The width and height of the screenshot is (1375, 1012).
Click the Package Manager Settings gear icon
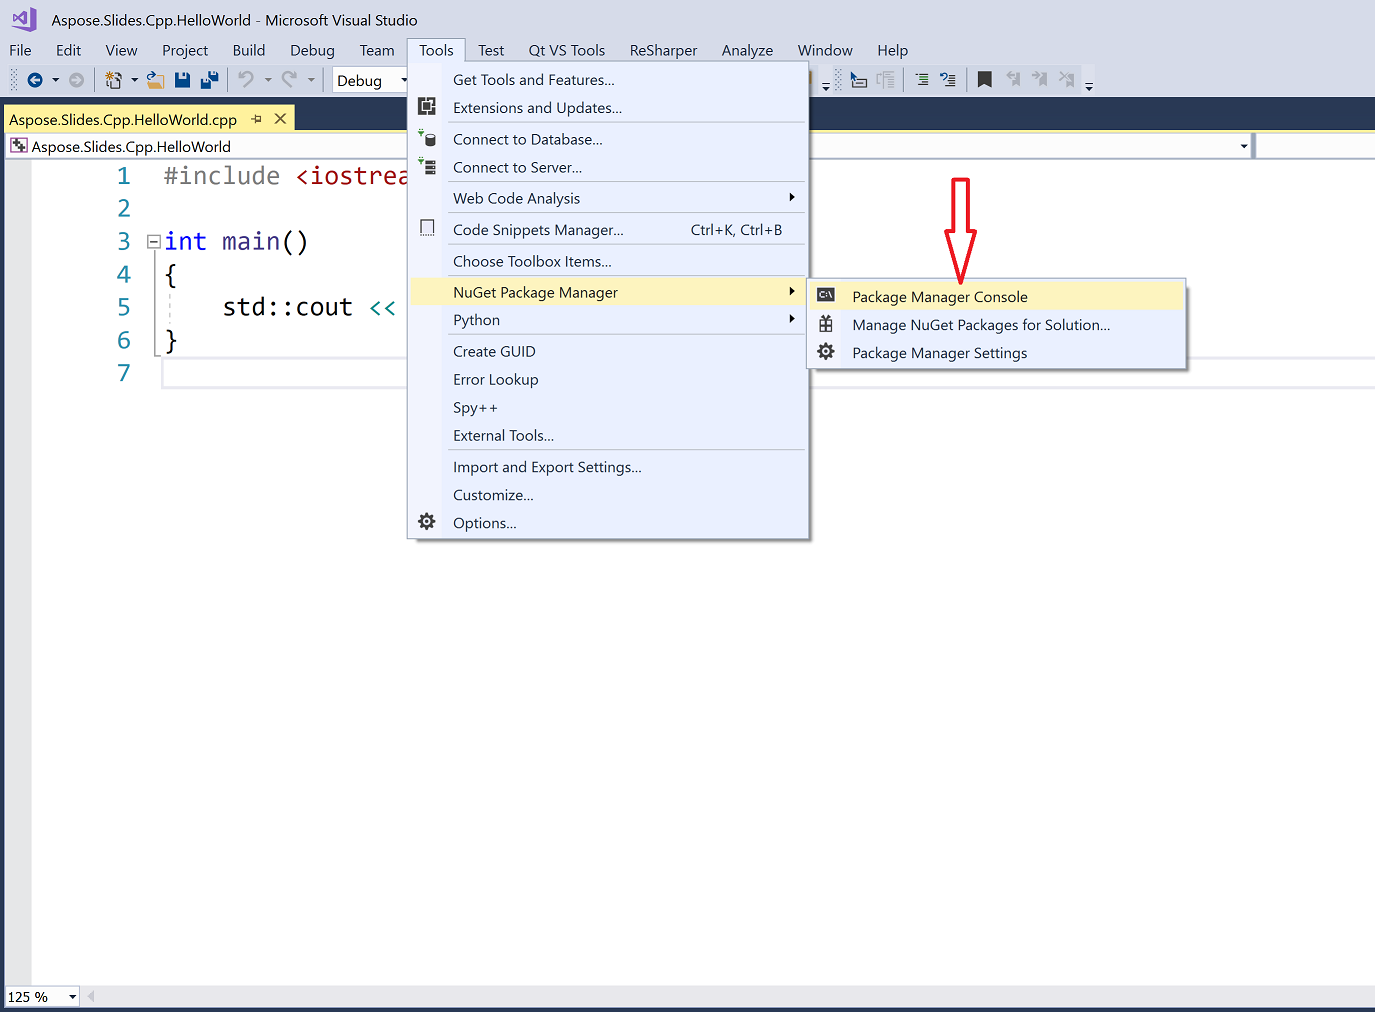point(826,352)
